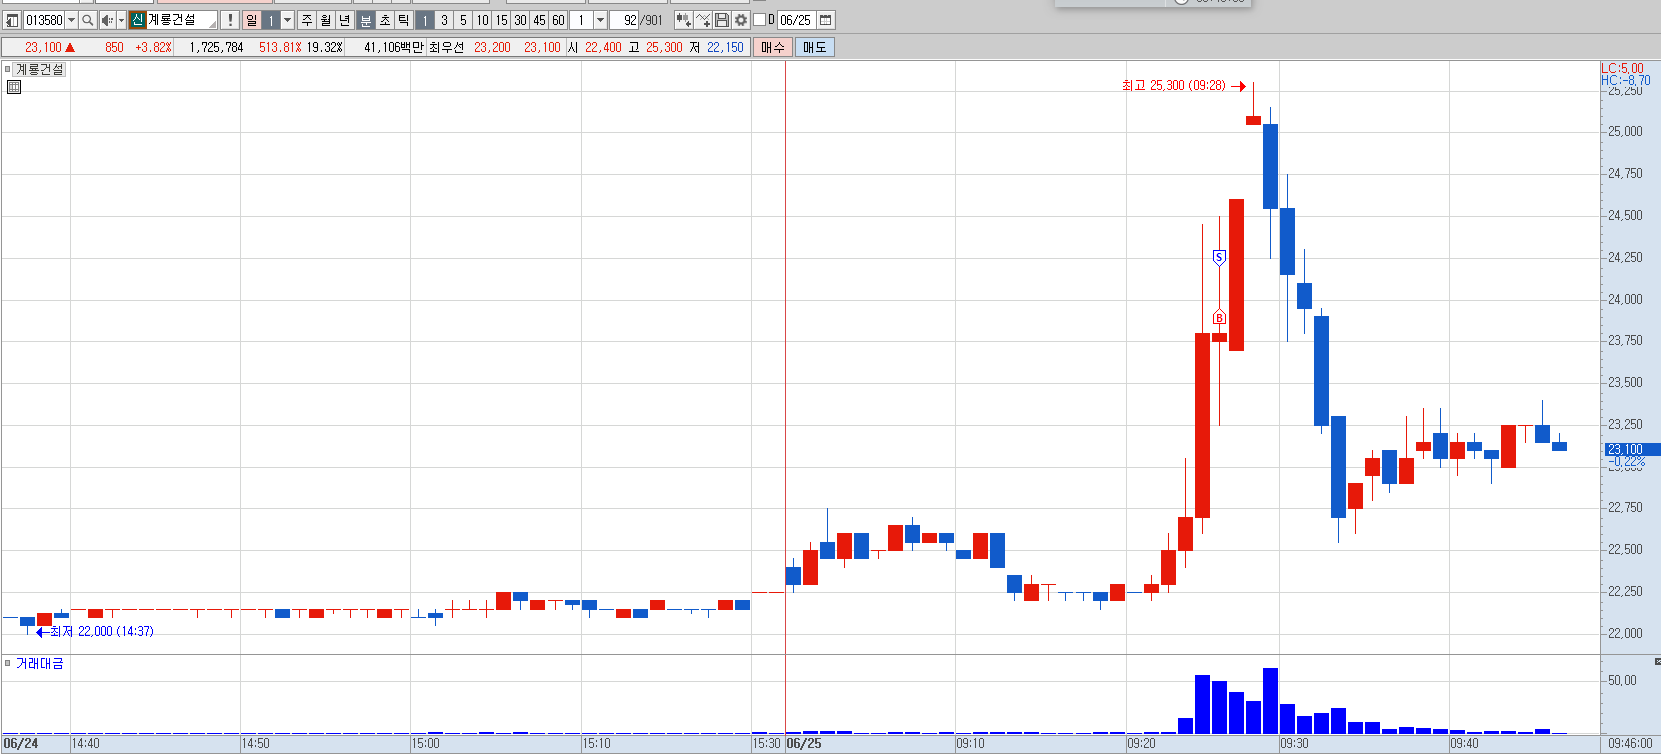The image size is (1661, 754).
Task: Click the exclamation mark info button
Action: coord(229,20)
